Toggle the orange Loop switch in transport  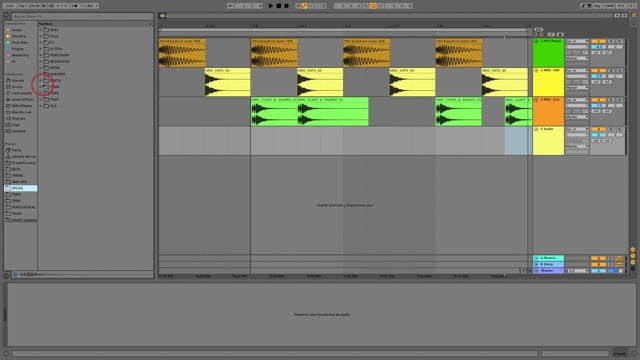(x=373, y=6)
